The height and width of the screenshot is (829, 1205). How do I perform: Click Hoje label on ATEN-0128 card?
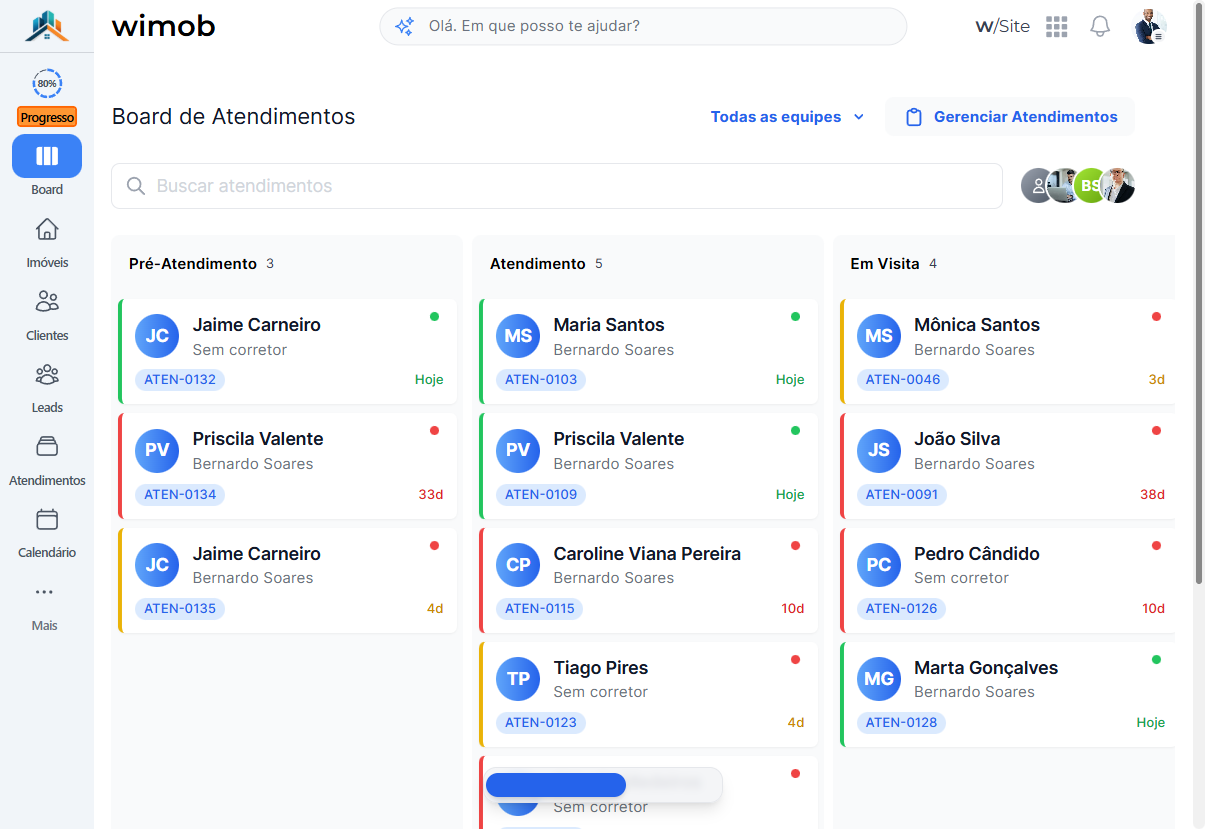(1151, 723)
